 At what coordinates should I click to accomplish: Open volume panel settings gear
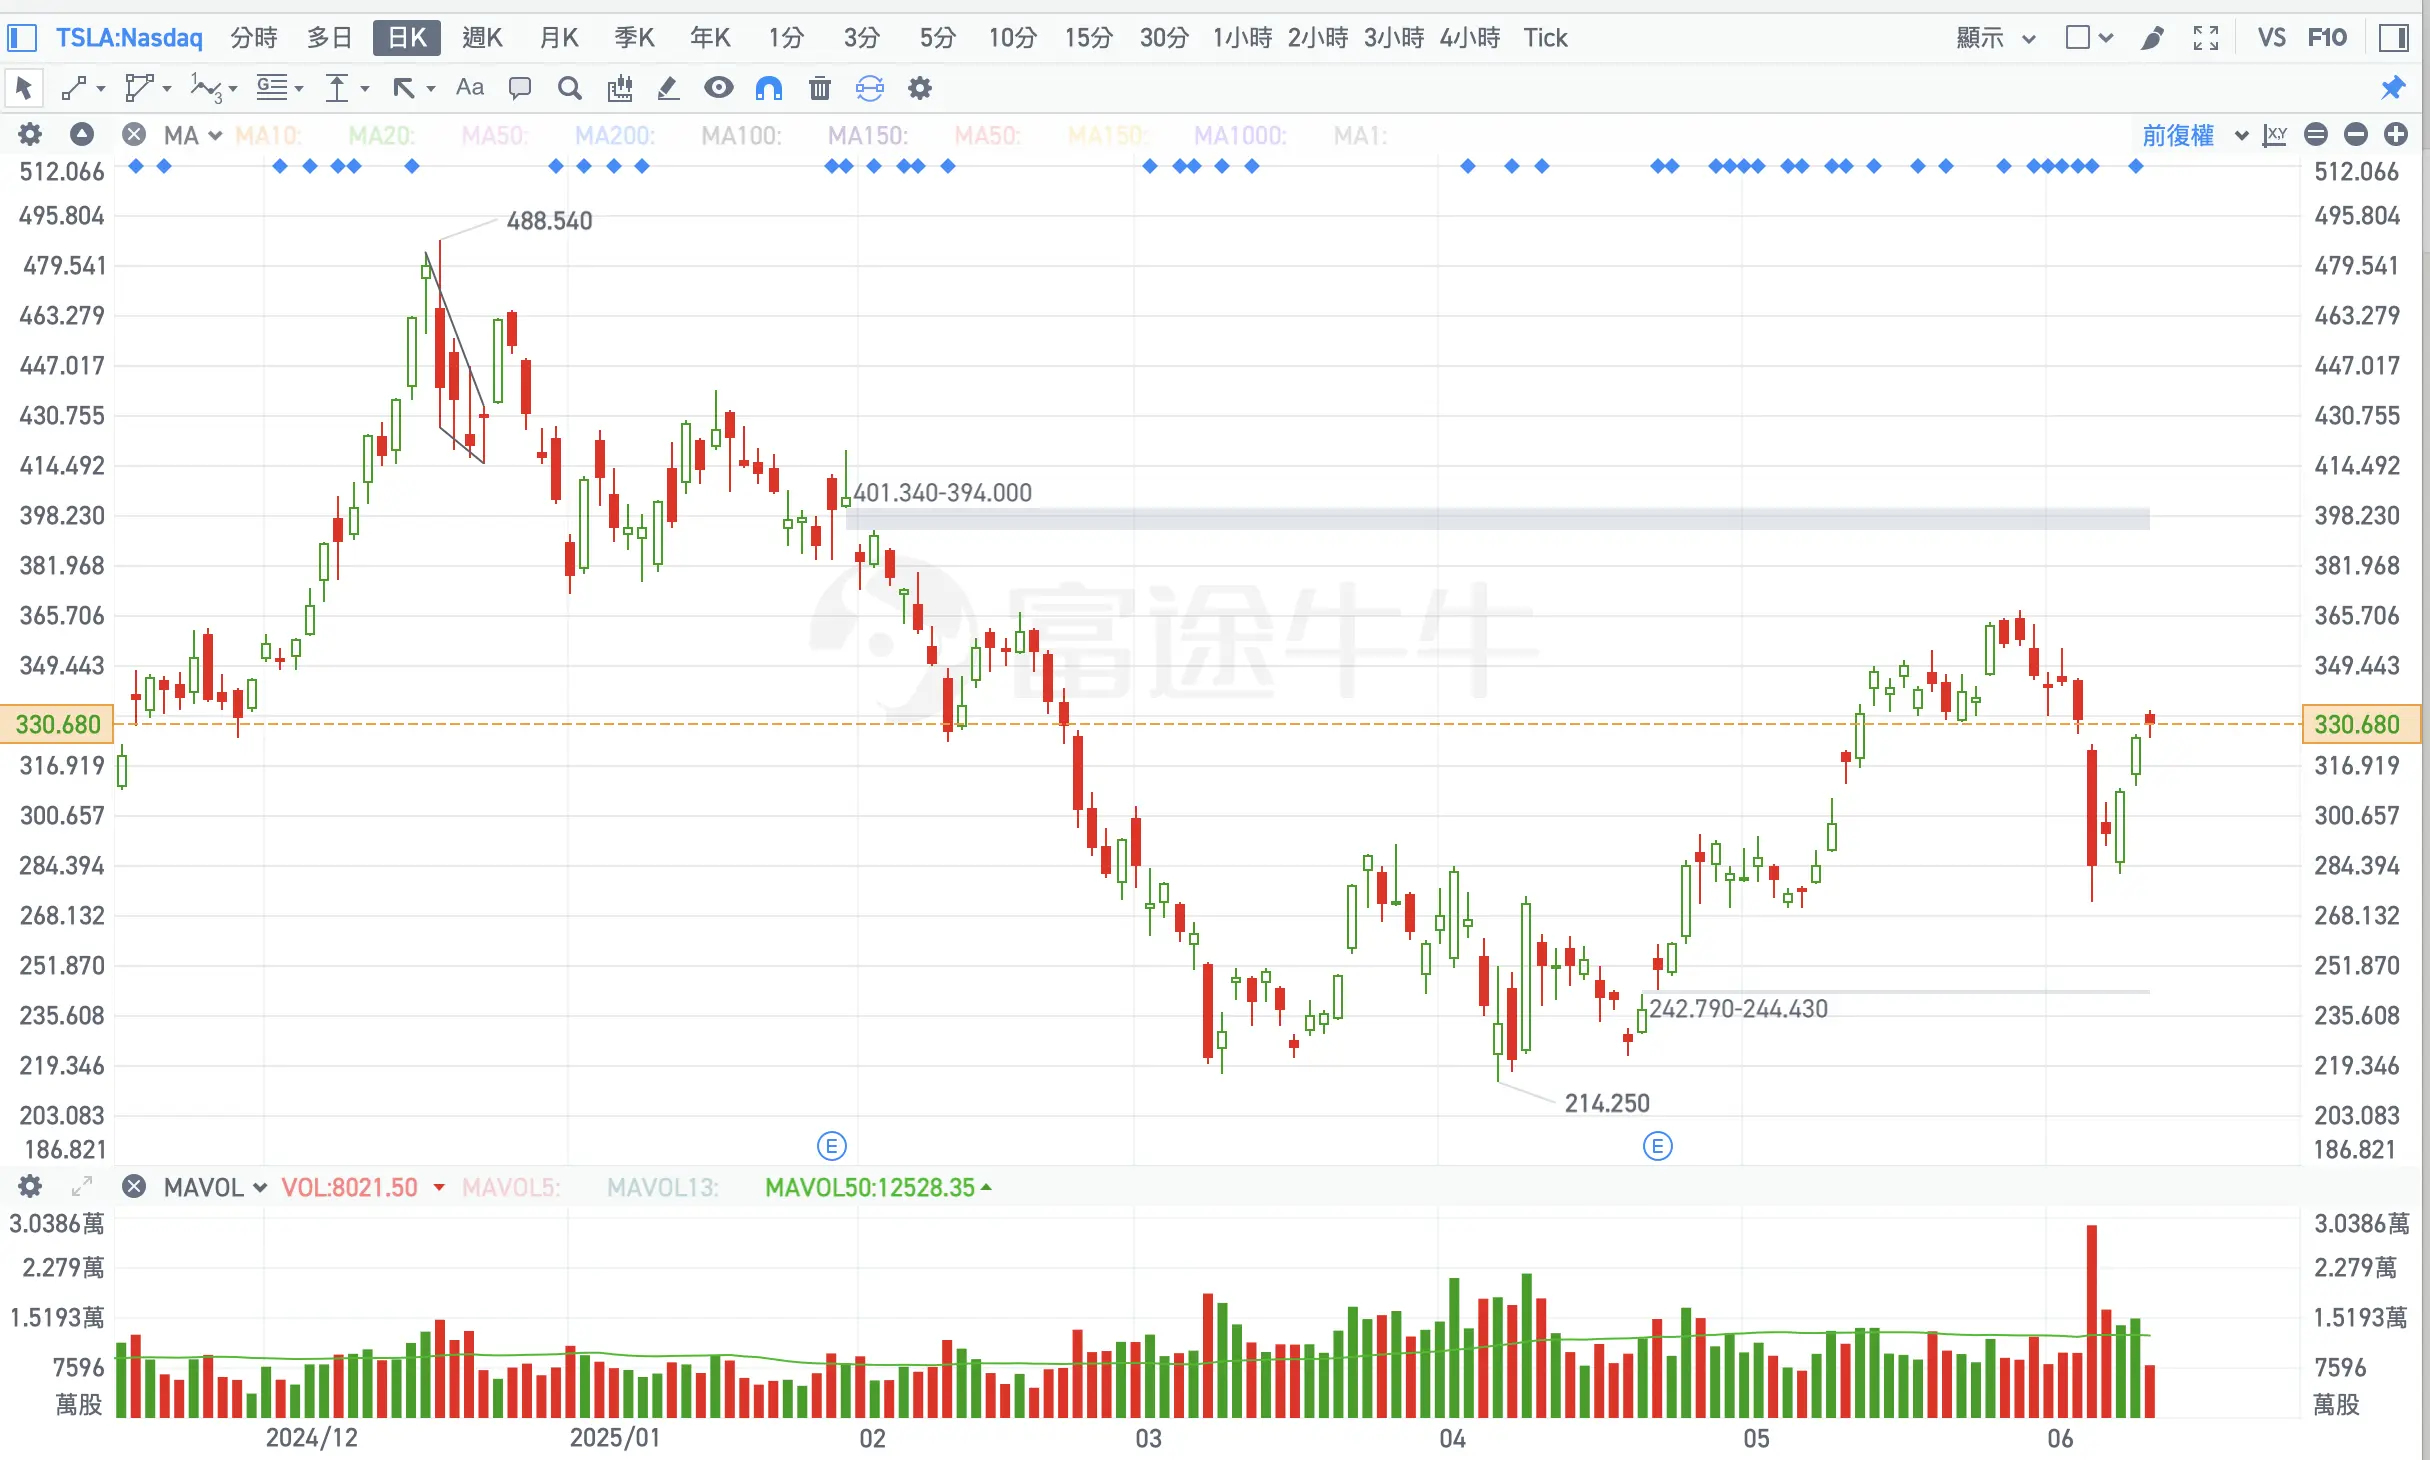coord(31,1187)
